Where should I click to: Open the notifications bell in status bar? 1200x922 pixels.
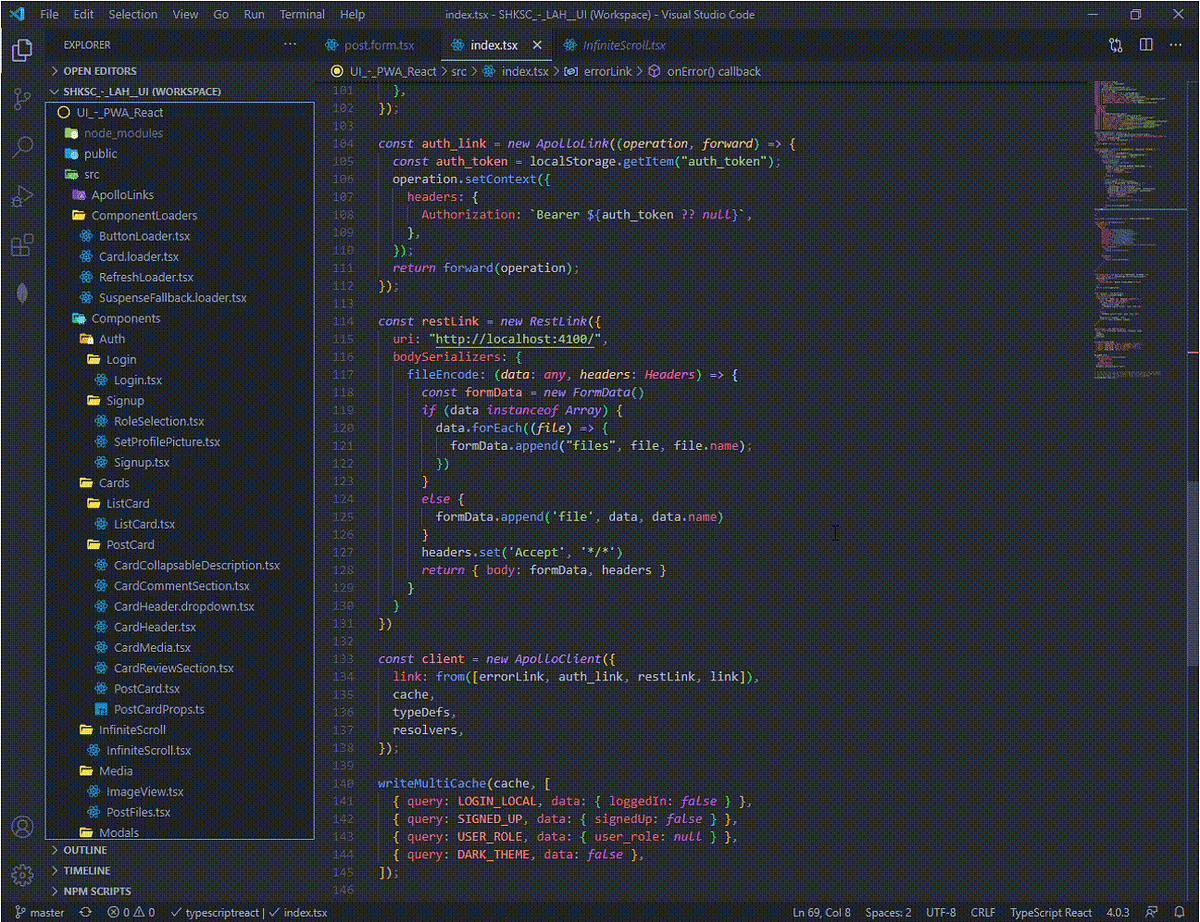(1181, 912)
